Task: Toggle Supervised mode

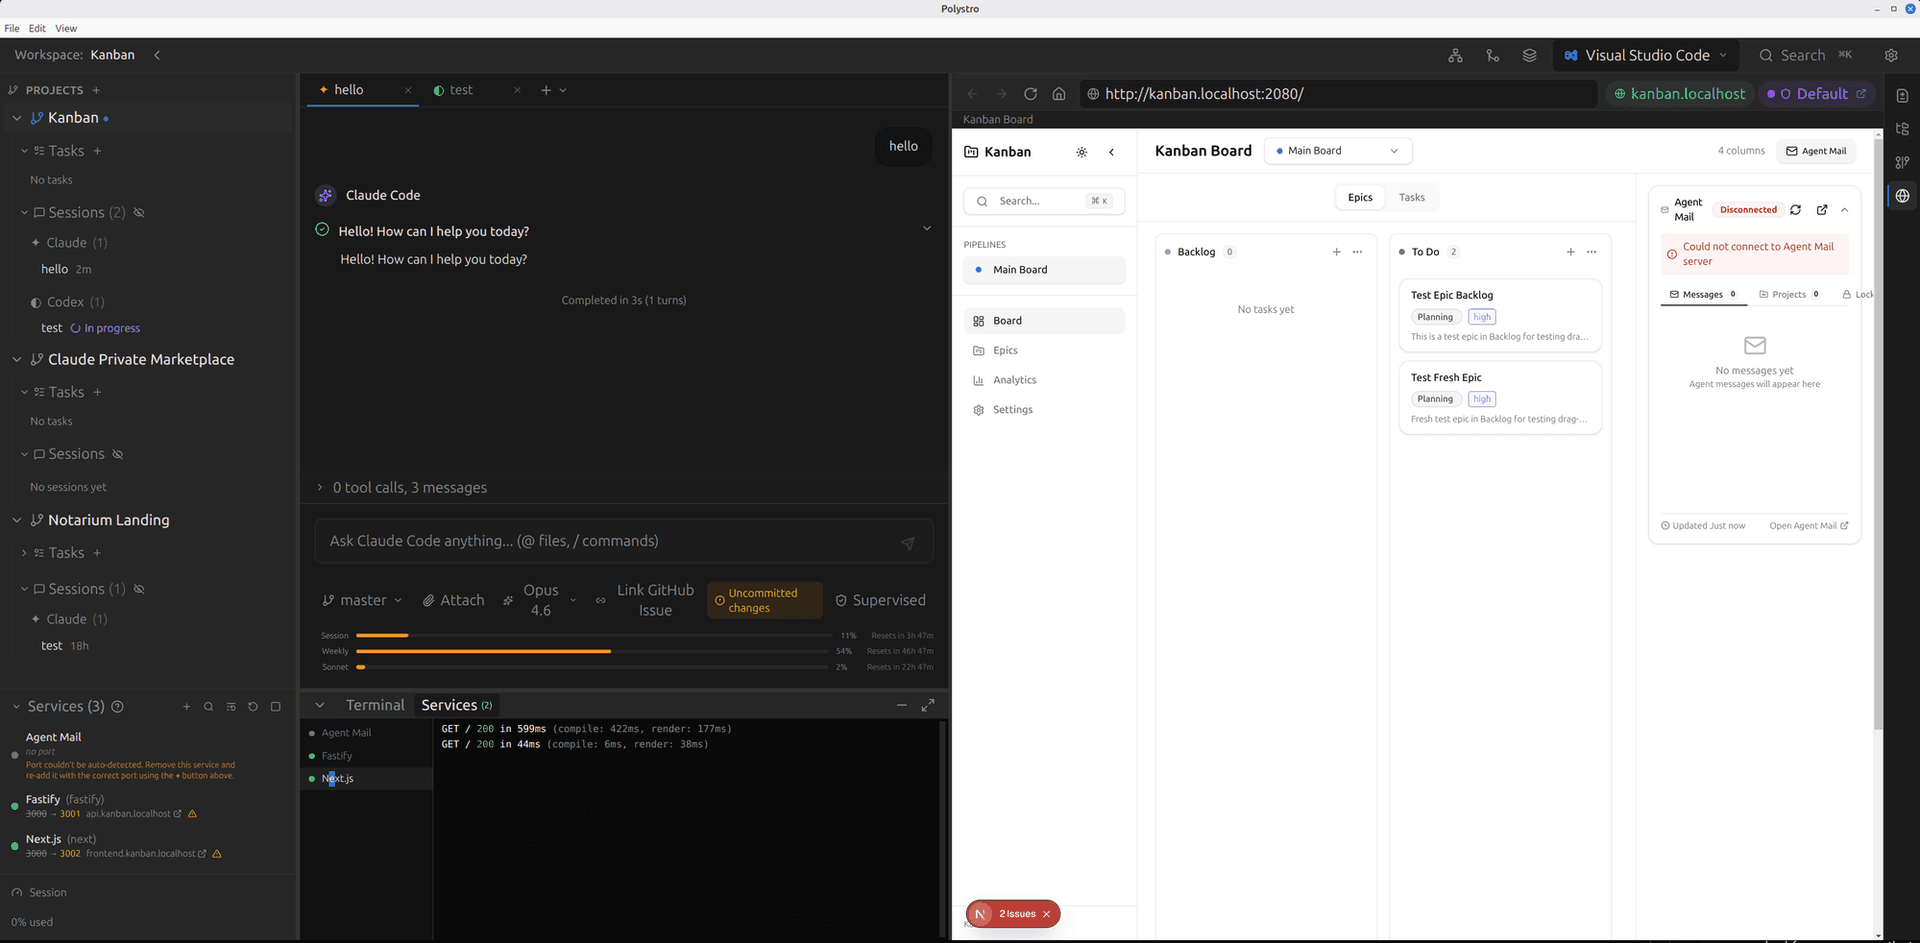Action: pyautogui.click(x=880, y=600)
